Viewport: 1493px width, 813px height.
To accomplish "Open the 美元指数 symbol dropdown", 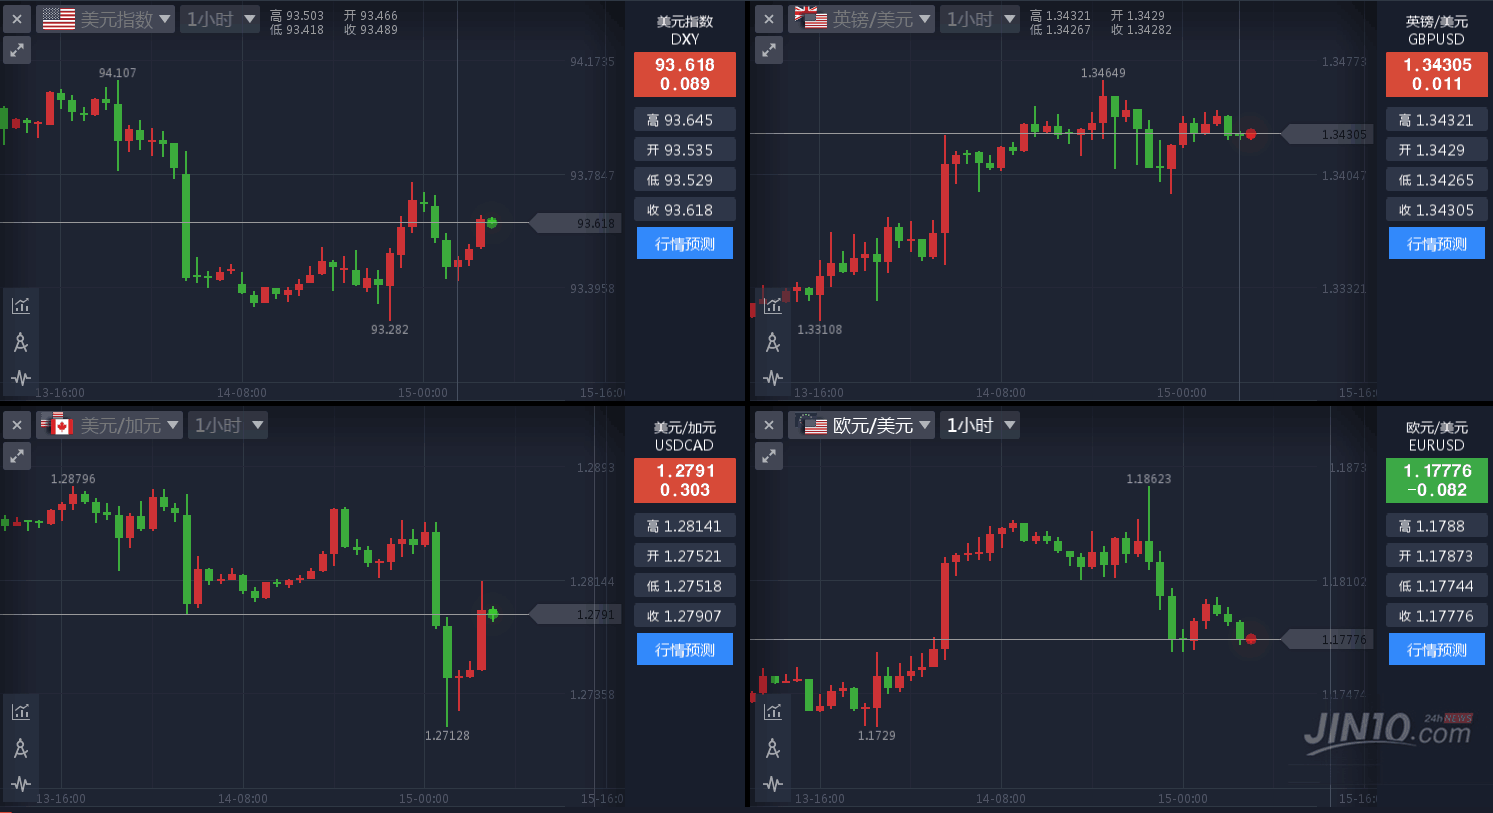I will (x=106, y=19).
